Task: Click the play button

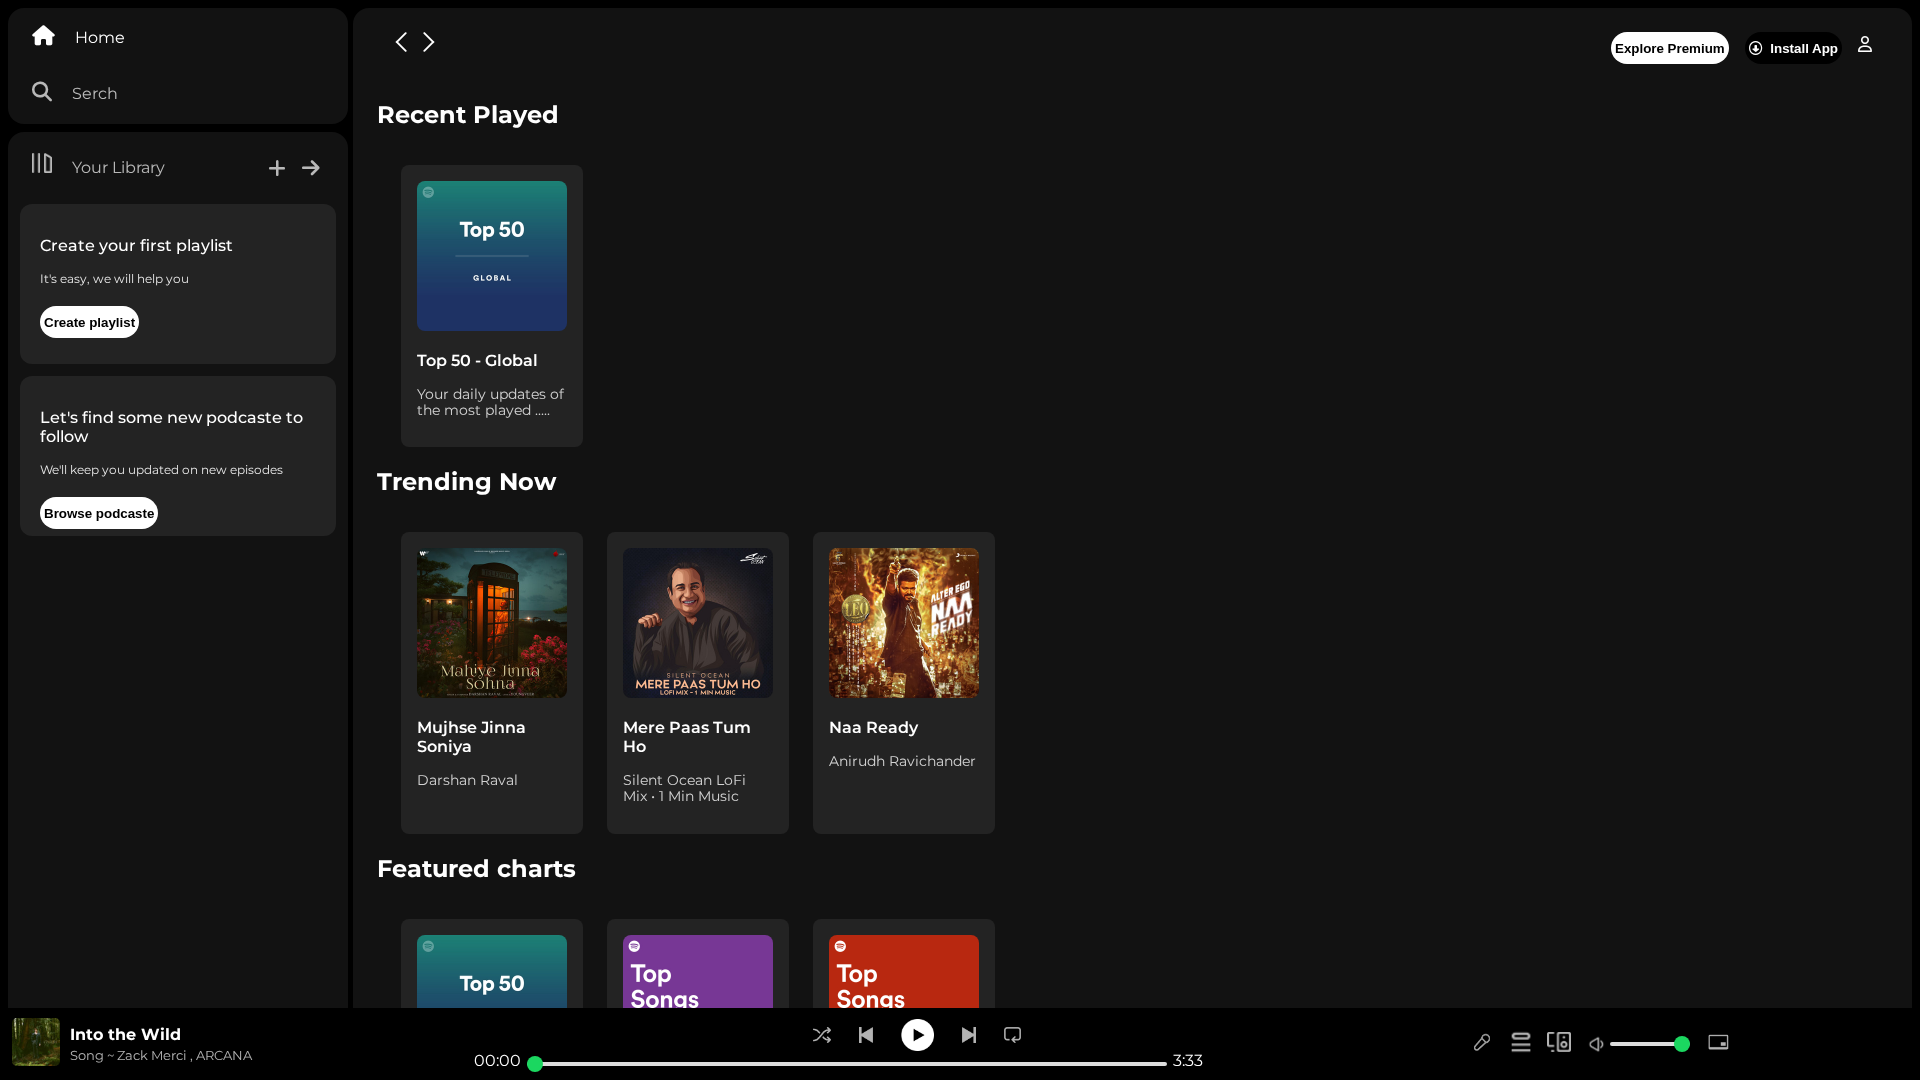Action: (917, 1035)
